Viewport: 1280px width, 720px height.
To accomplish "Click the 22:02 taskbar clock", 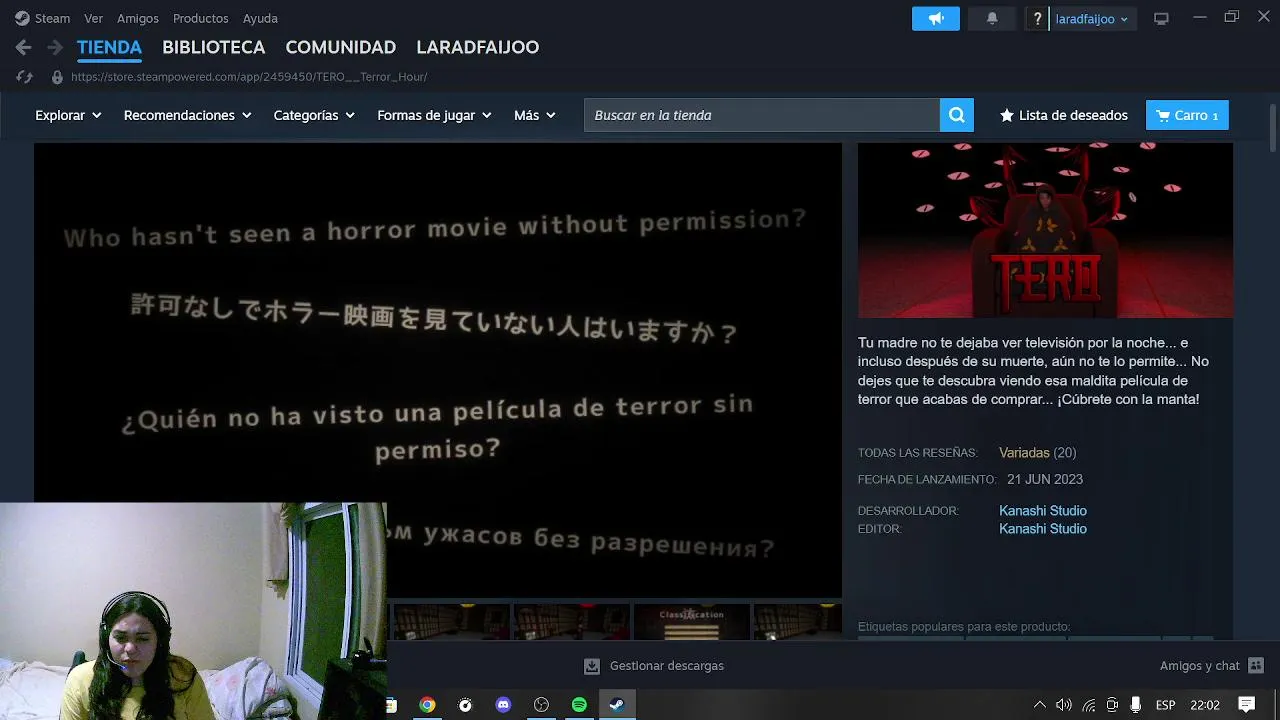I will point(1205,705).
